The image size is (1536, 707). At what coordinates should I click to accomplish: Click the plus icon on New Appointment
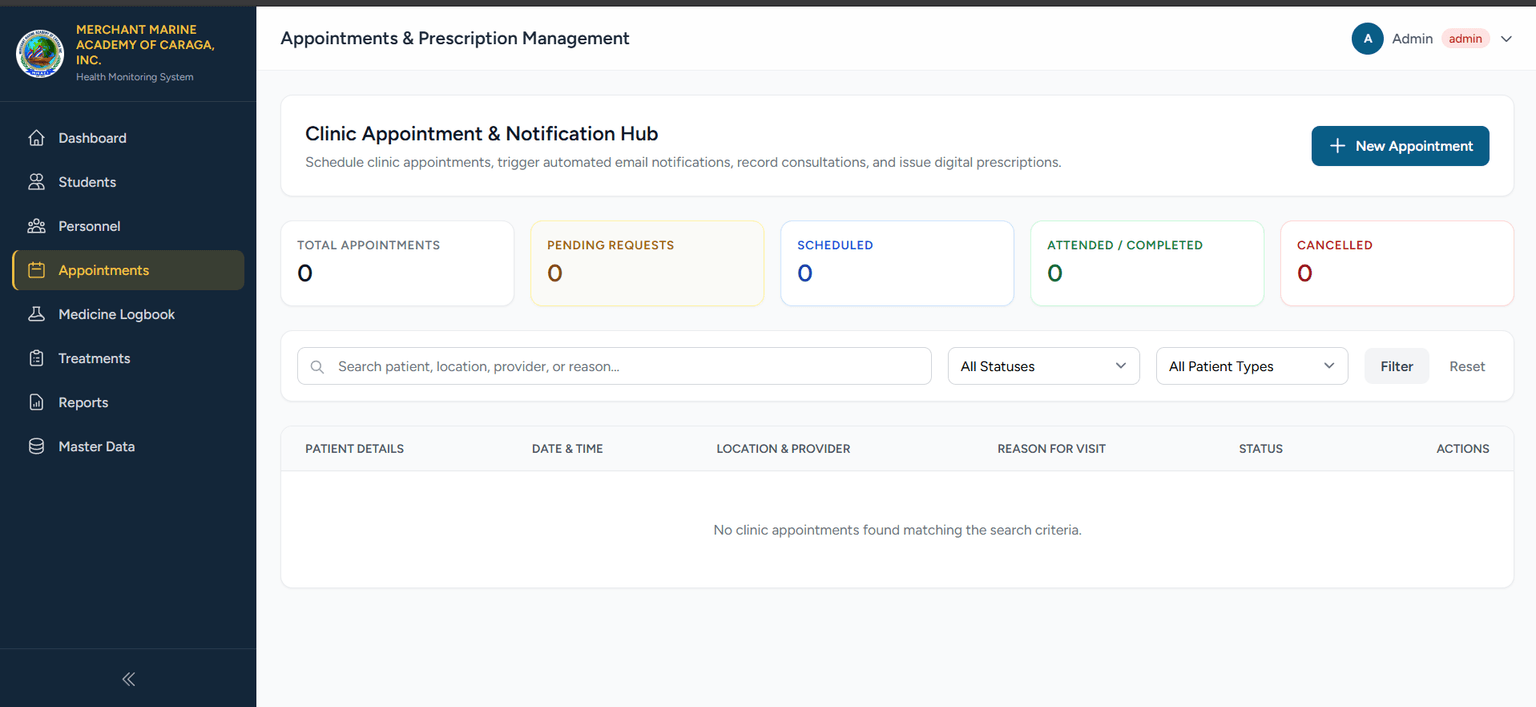pyautogui.click(x=1337, y=146)
